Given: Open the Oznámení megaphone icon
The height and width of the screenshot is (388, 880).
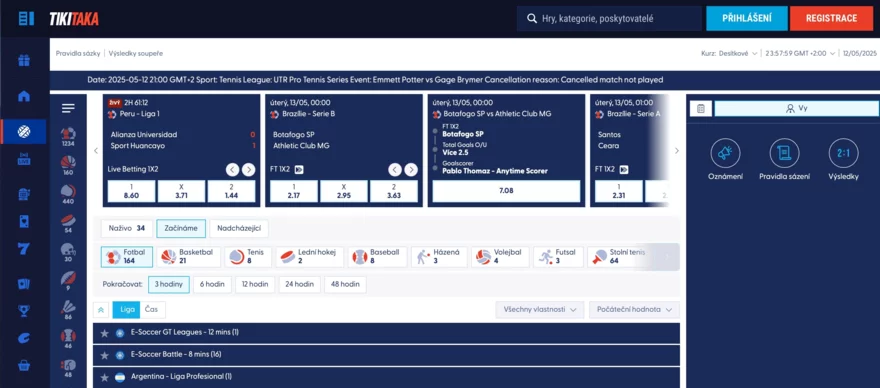Looking at the screenshot, I should coord(725,153).
